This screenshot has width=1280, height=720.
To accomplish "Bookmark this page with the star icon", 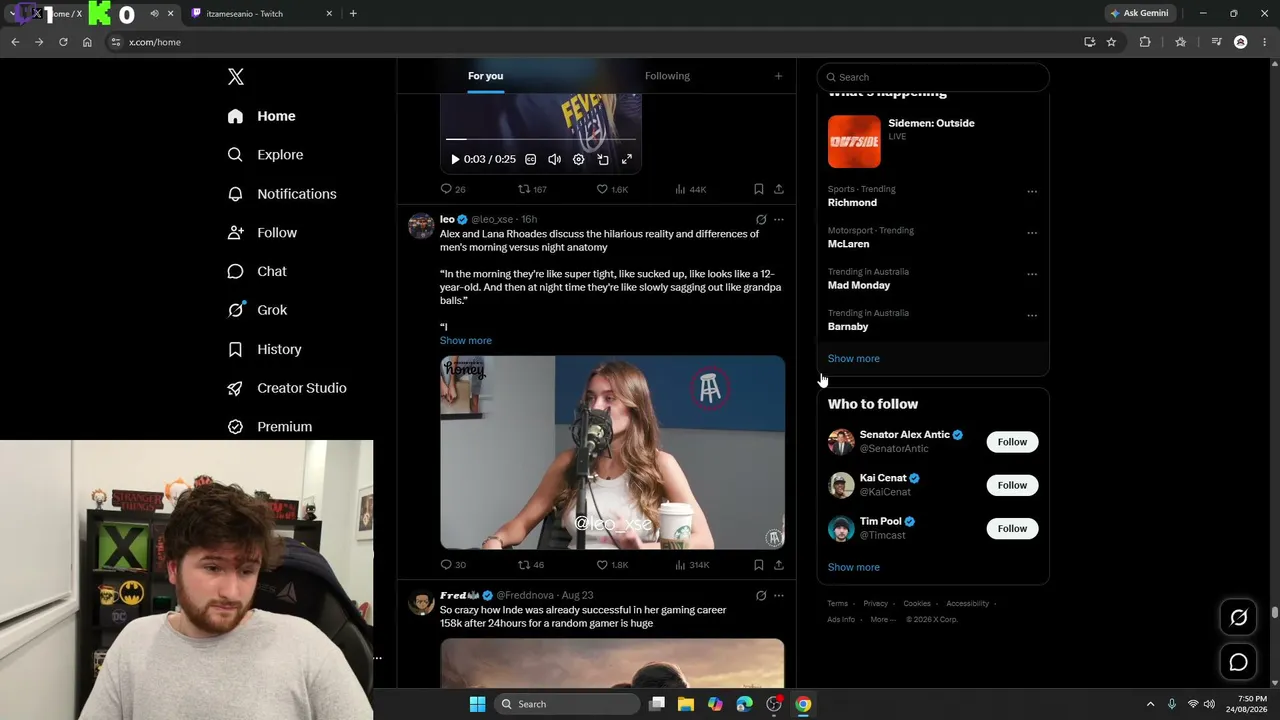I will coord(1111,42).
